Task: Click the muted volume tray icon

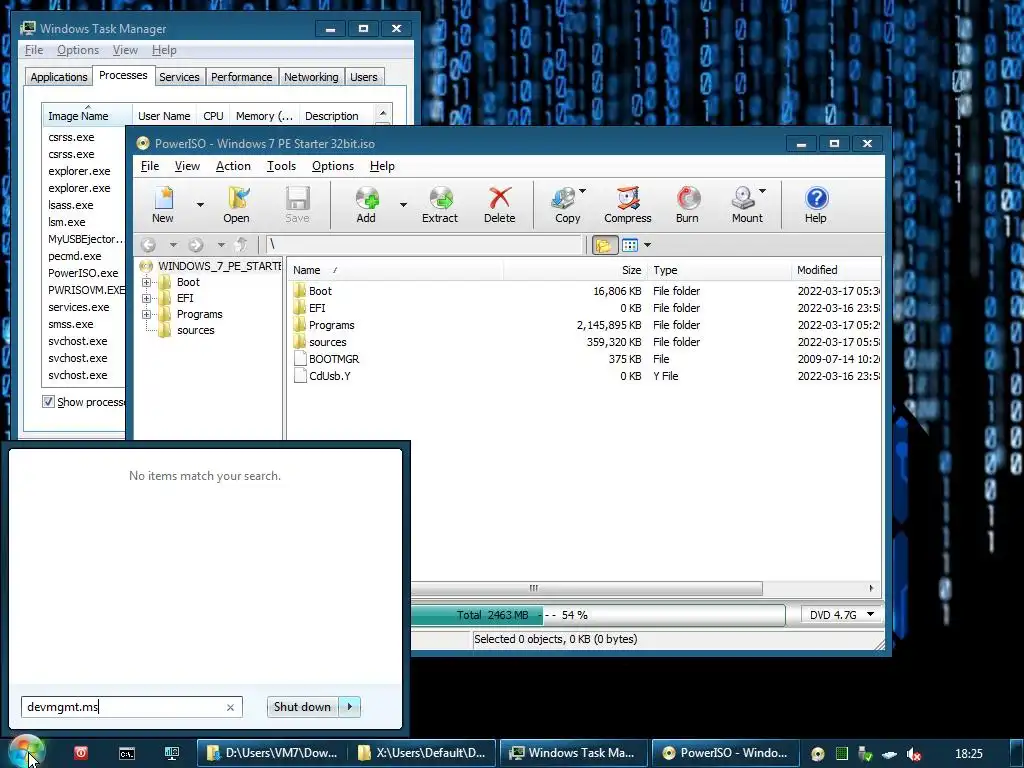Action: 914,754
